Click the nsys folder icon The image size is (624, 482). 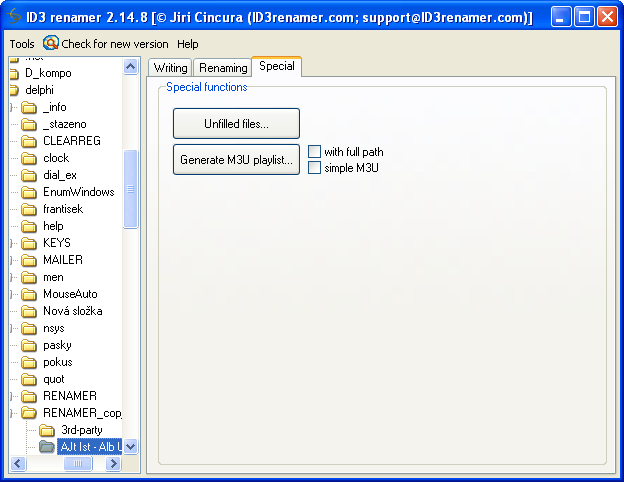pyautogui.click(x=29, y=328)
